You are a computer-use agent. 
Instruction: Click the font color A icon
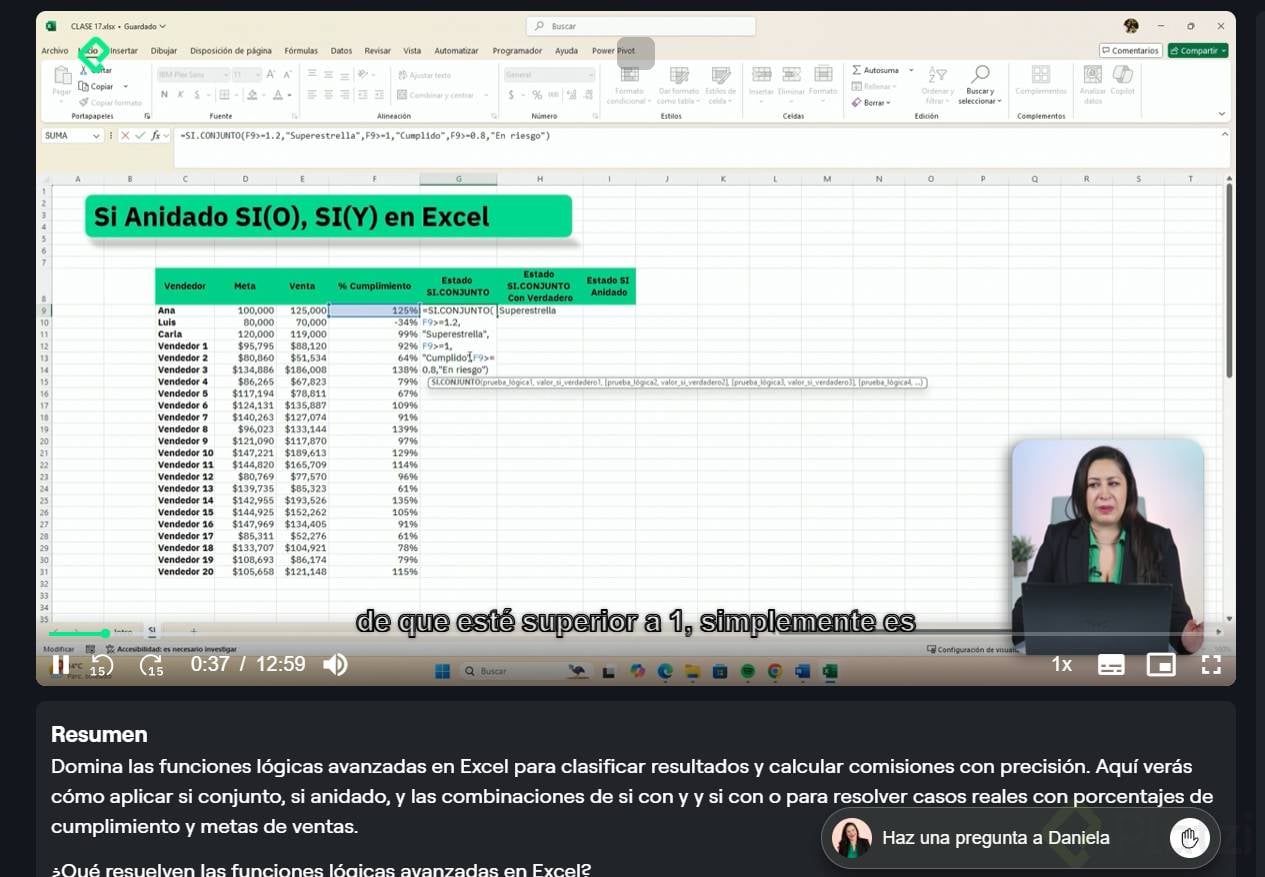coord(281,95)
